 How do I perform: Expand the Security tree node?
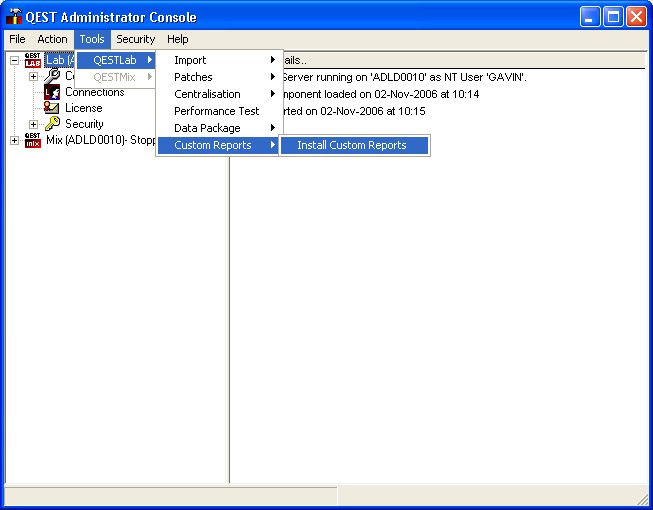(33, 124)
